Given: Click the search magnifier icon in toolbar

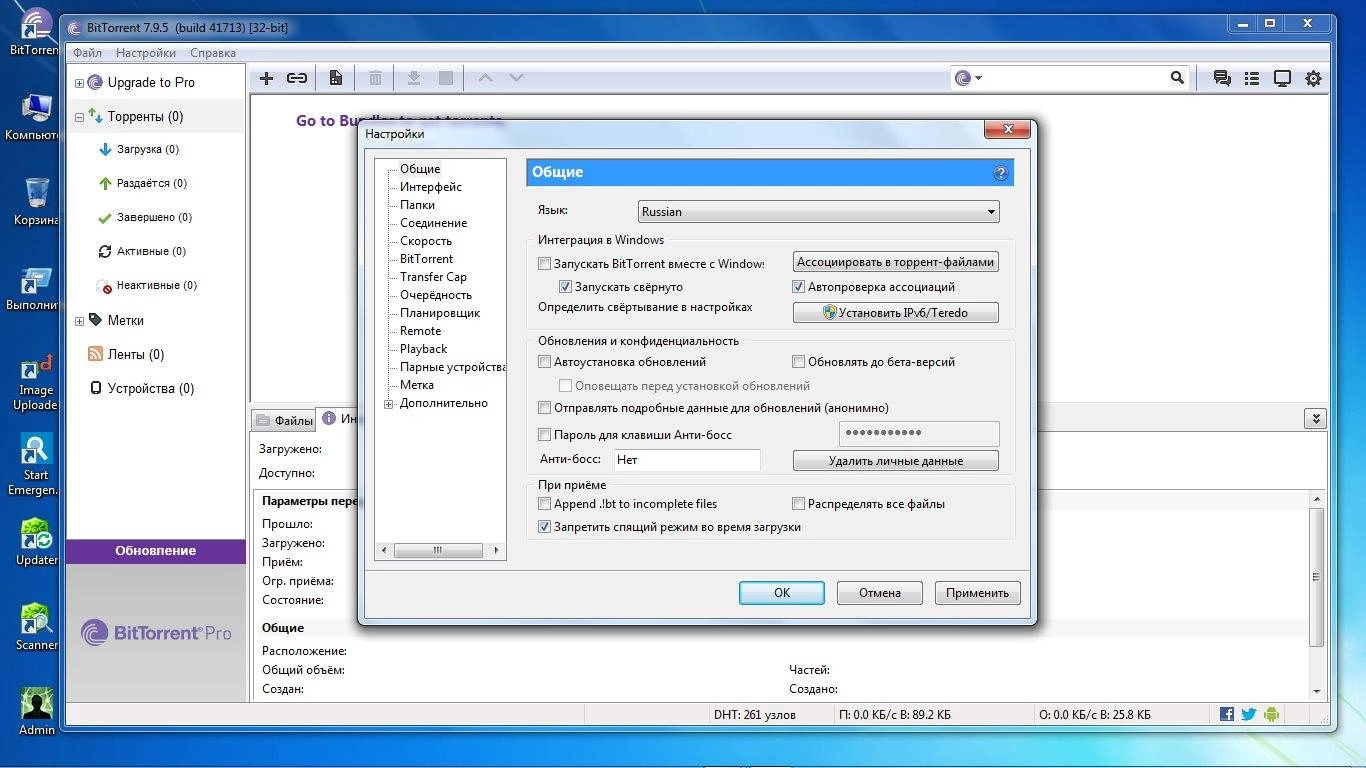Looking at the screenshot, I should (1177, 77).
